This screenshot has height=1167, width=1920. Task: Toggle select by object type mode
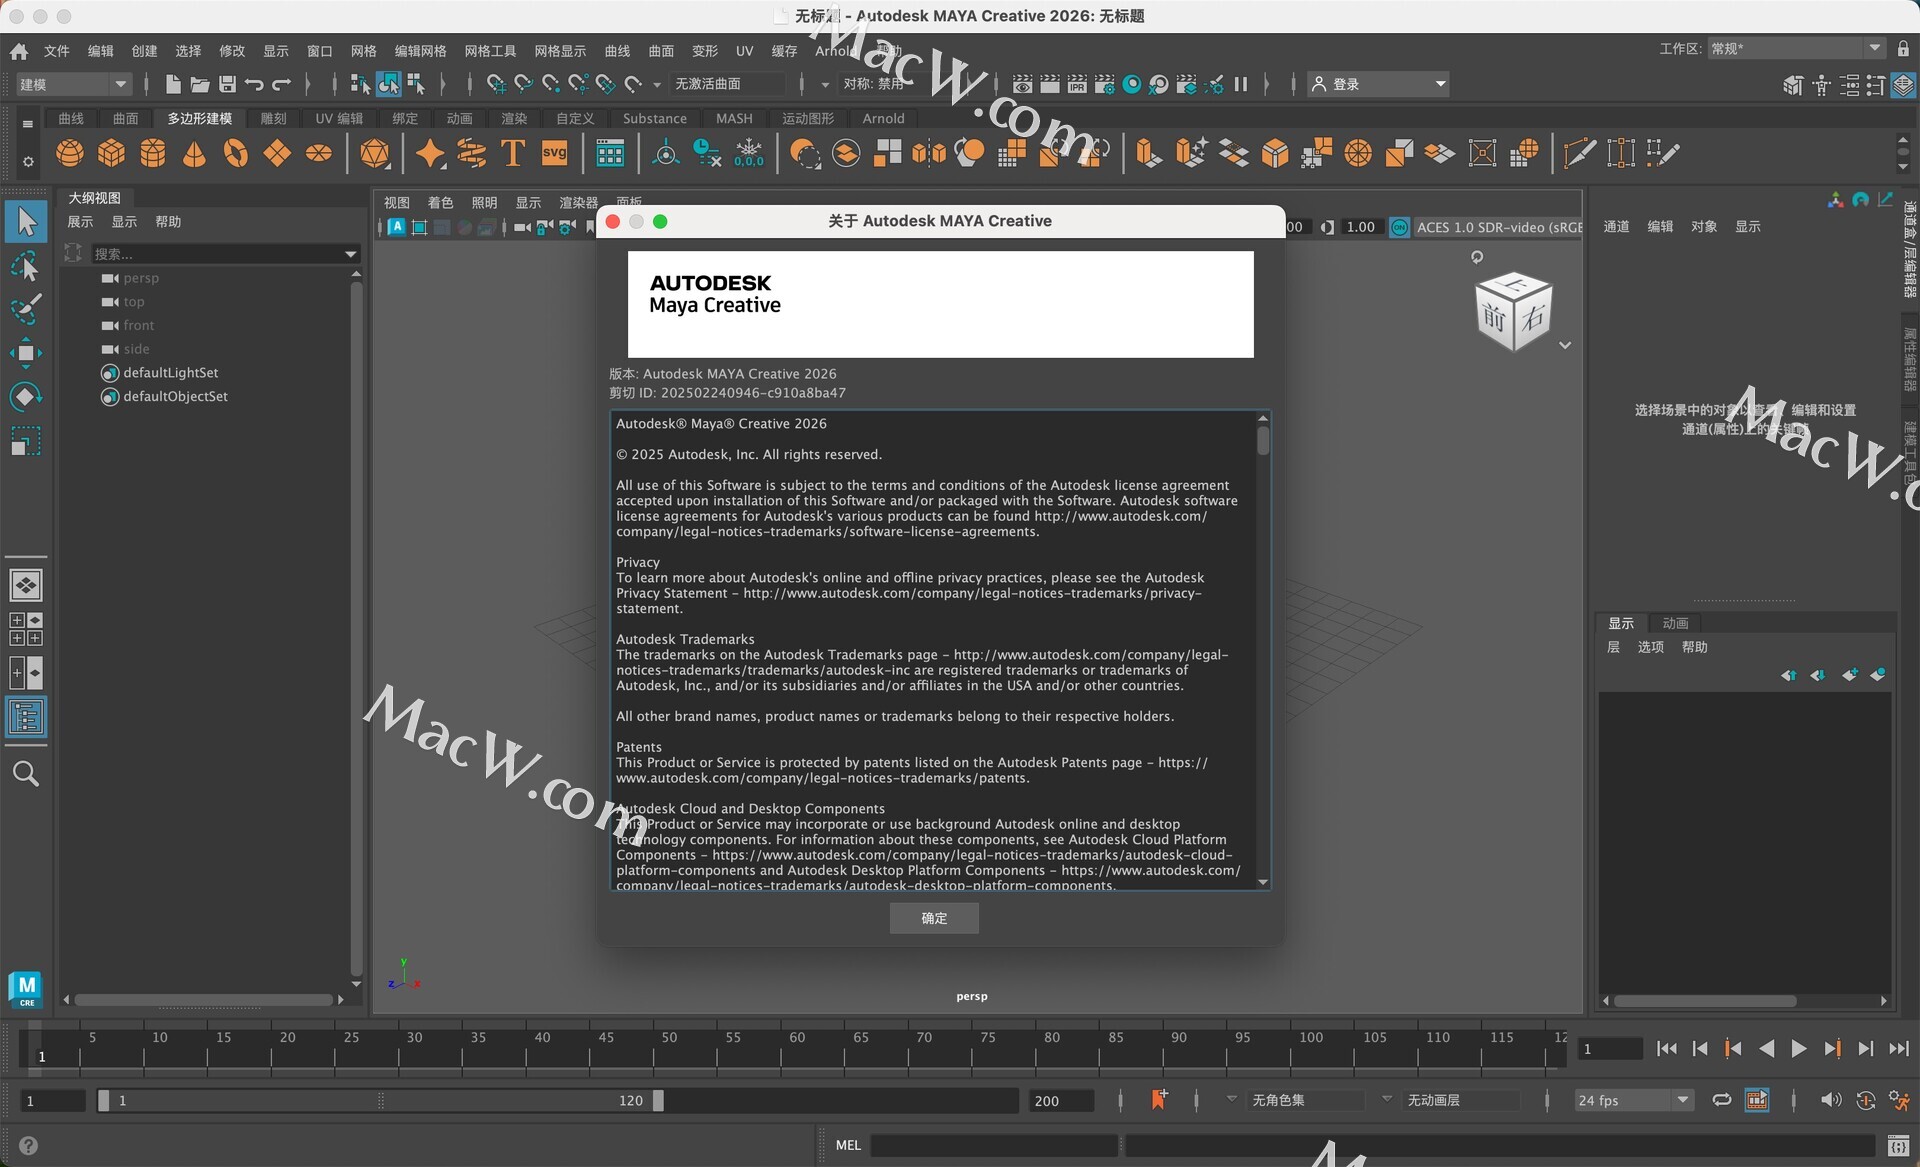(388, 84)
